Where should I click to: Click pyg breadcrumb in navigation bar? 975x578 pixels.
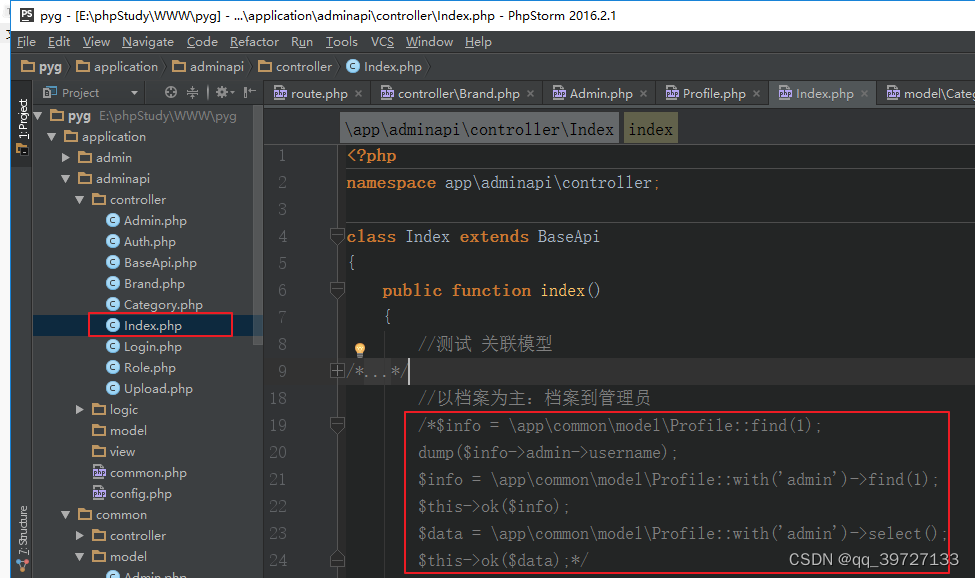(42, 67)
